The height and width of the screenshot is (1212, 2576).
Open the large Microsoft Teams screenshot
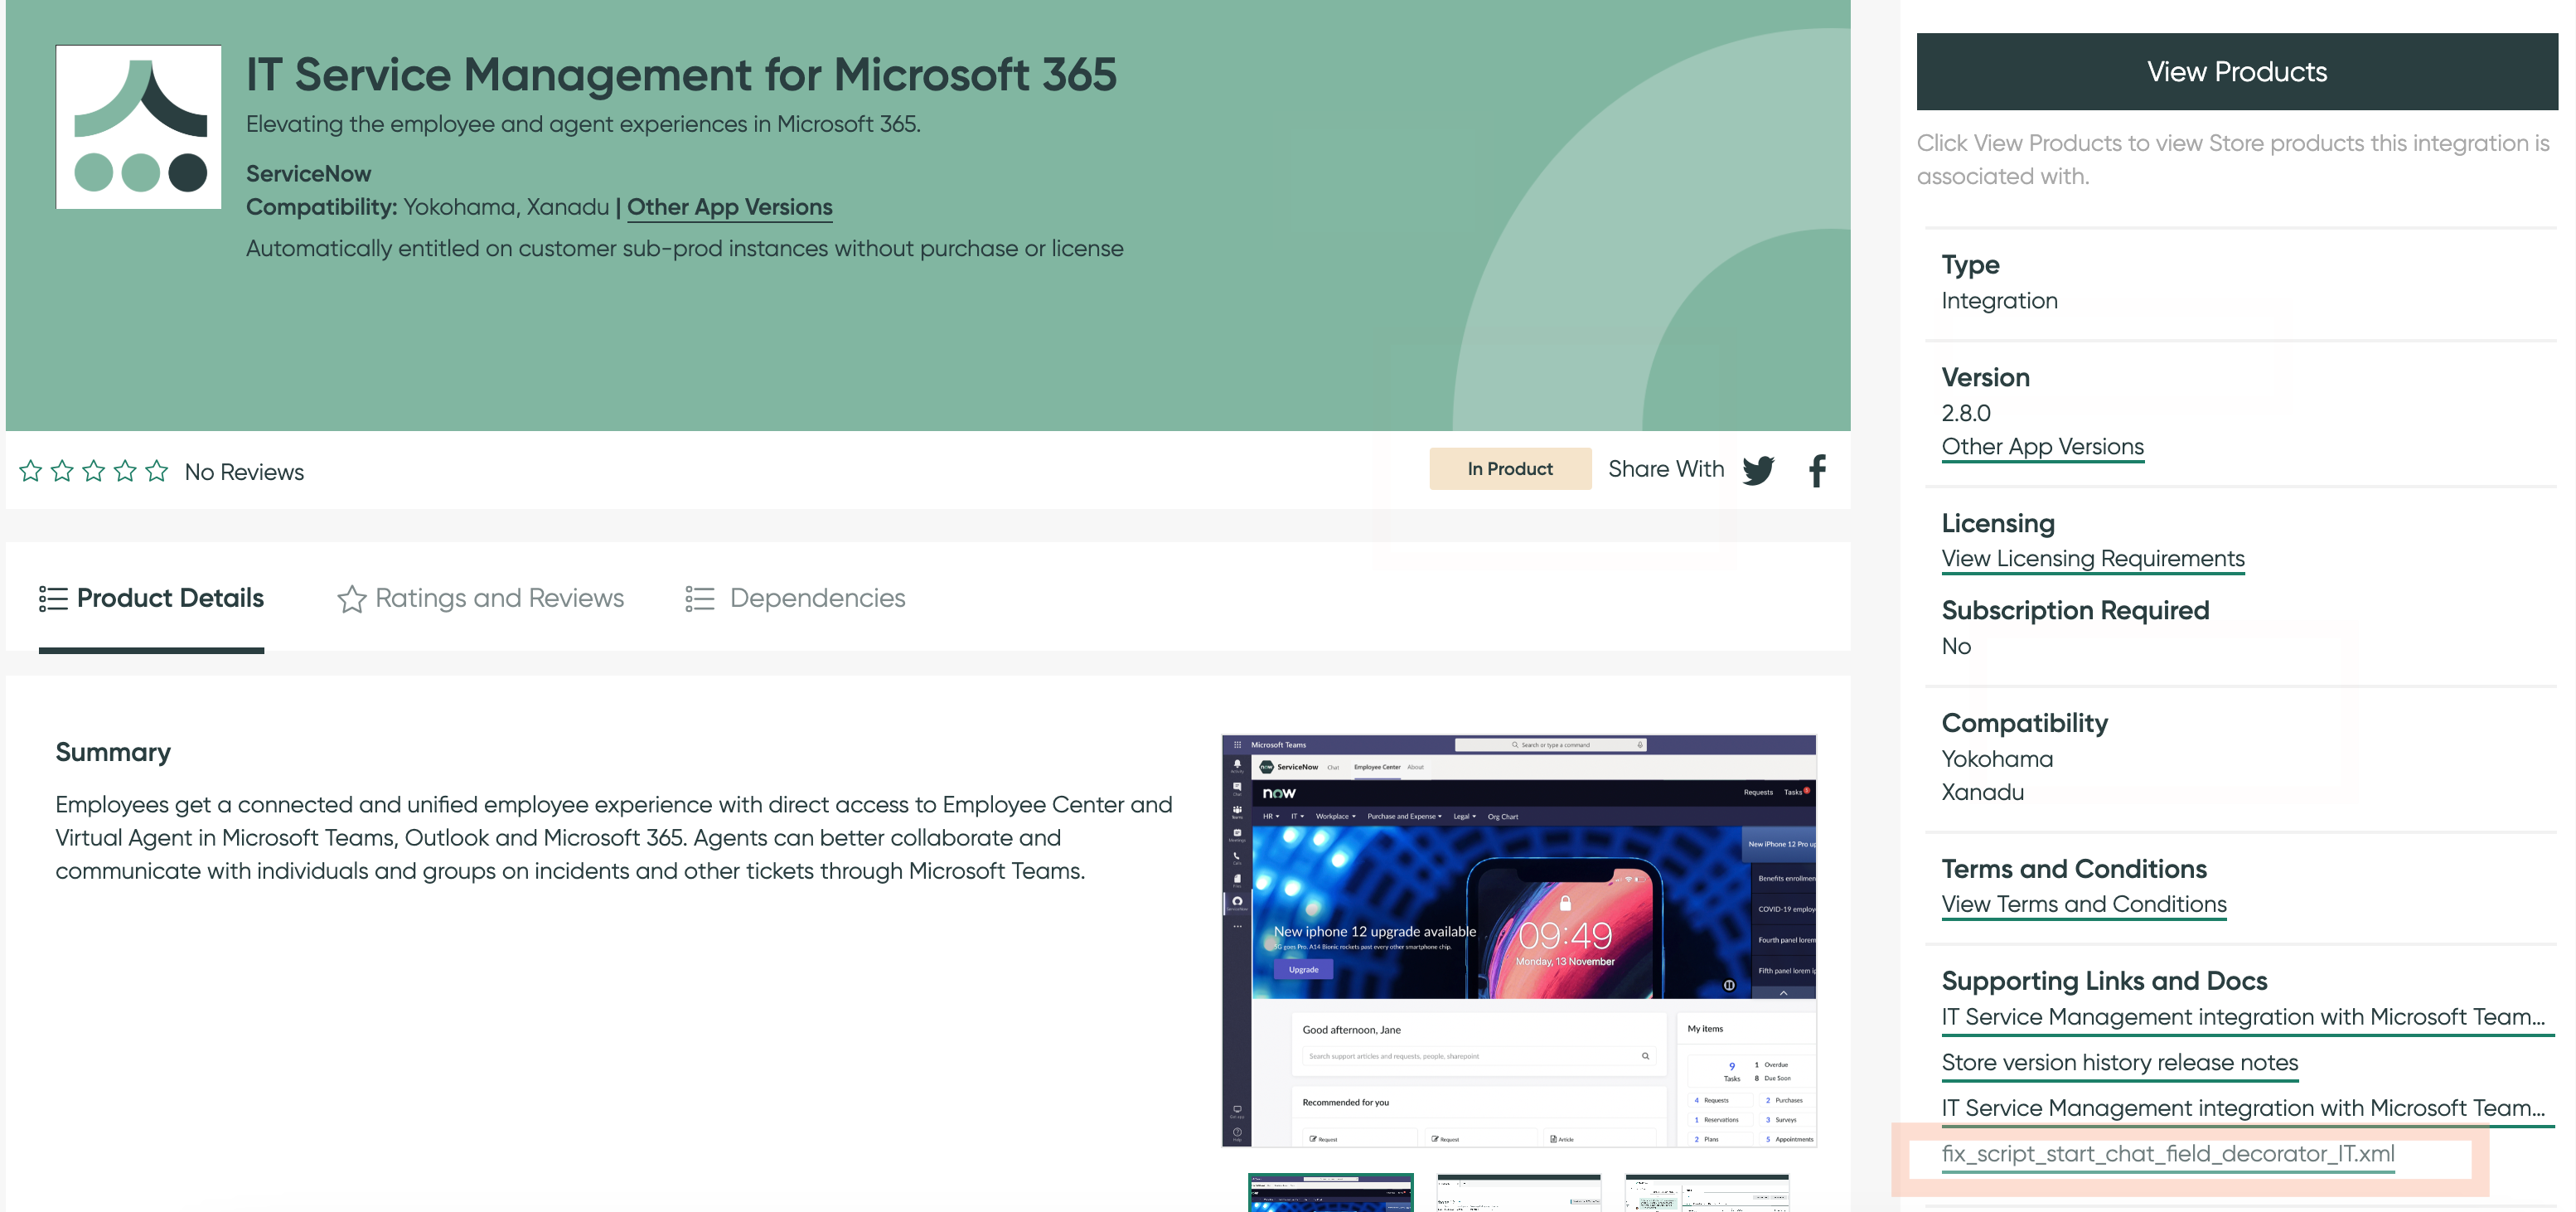coord(1519,941)
